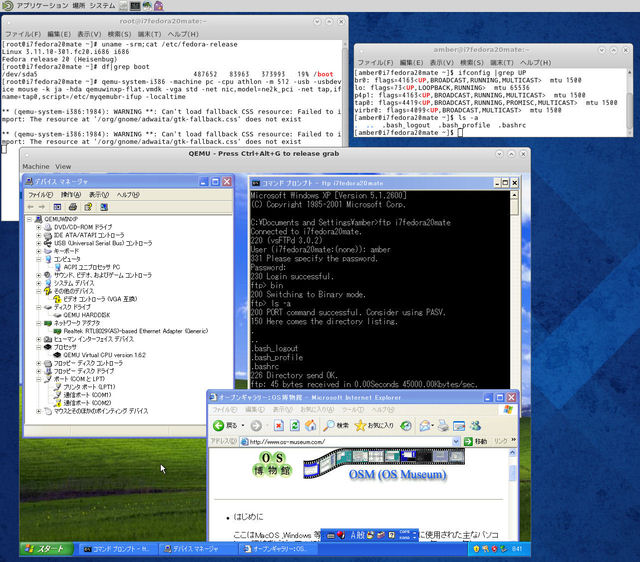Screen dimensions: 640x562
Task: Click security shield icon in XP tray
Action: point(476,549)
